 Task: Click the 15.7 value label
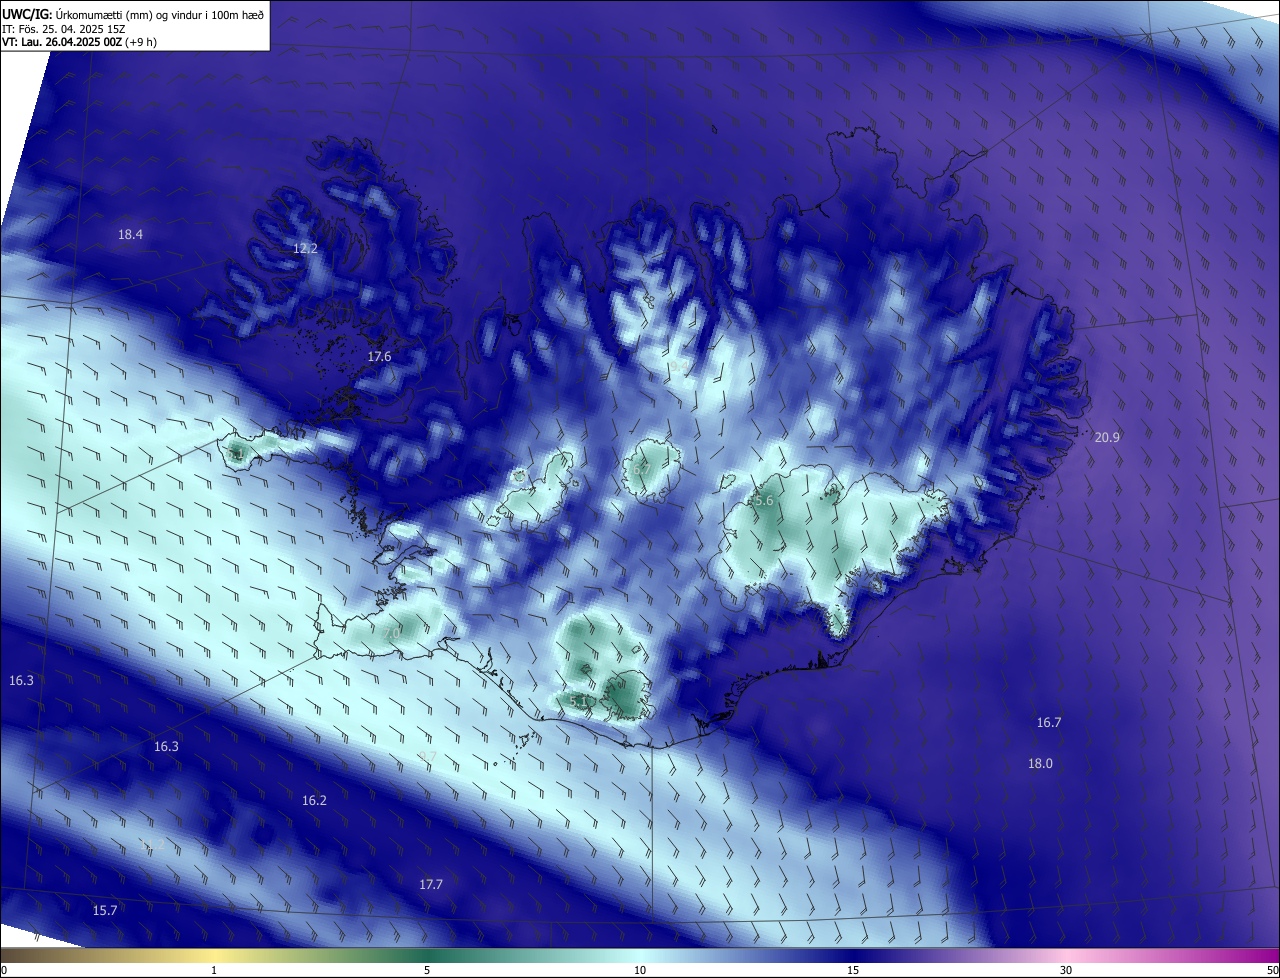(x=105, y=910)
